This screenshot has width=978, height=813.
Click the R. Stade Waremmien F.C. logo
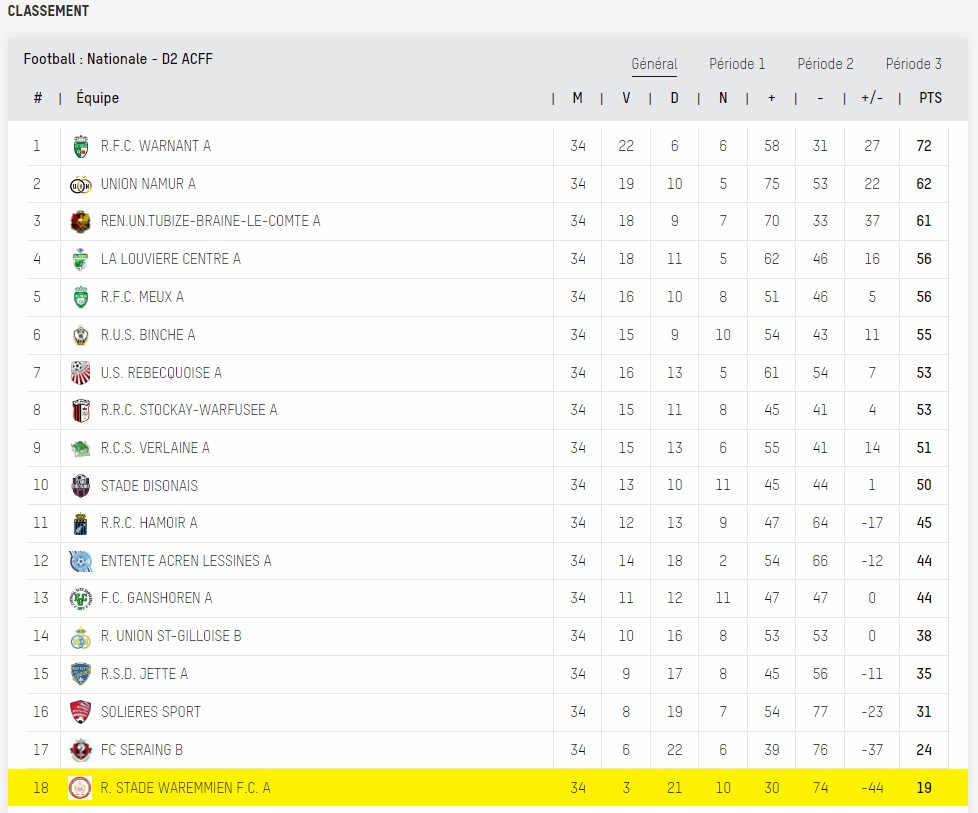[x=80, y=788]
